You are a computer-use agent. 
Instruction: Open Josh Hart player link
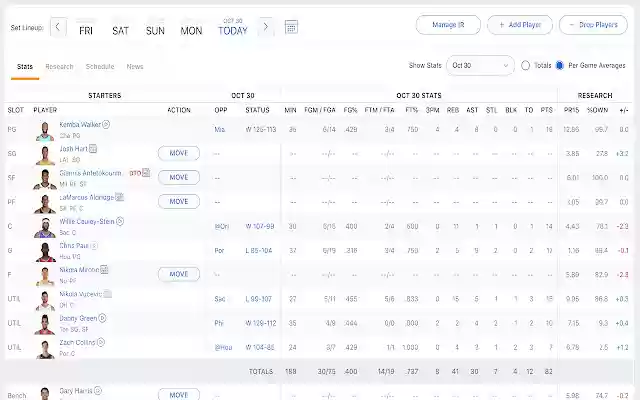pos(73,149)
